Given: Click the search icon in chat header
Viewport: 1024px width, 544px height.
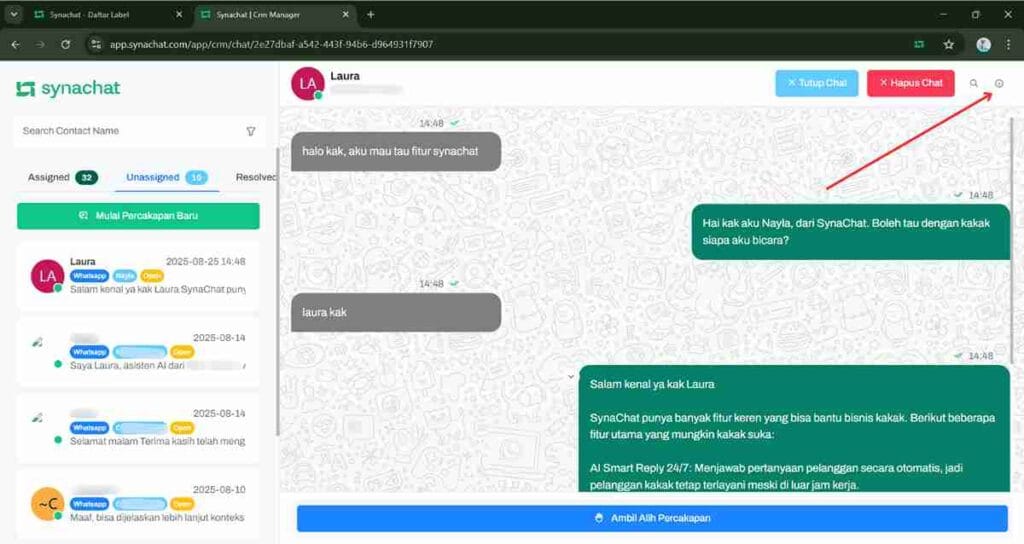Looking at the screenshot, I should click(x=974, y=84).
